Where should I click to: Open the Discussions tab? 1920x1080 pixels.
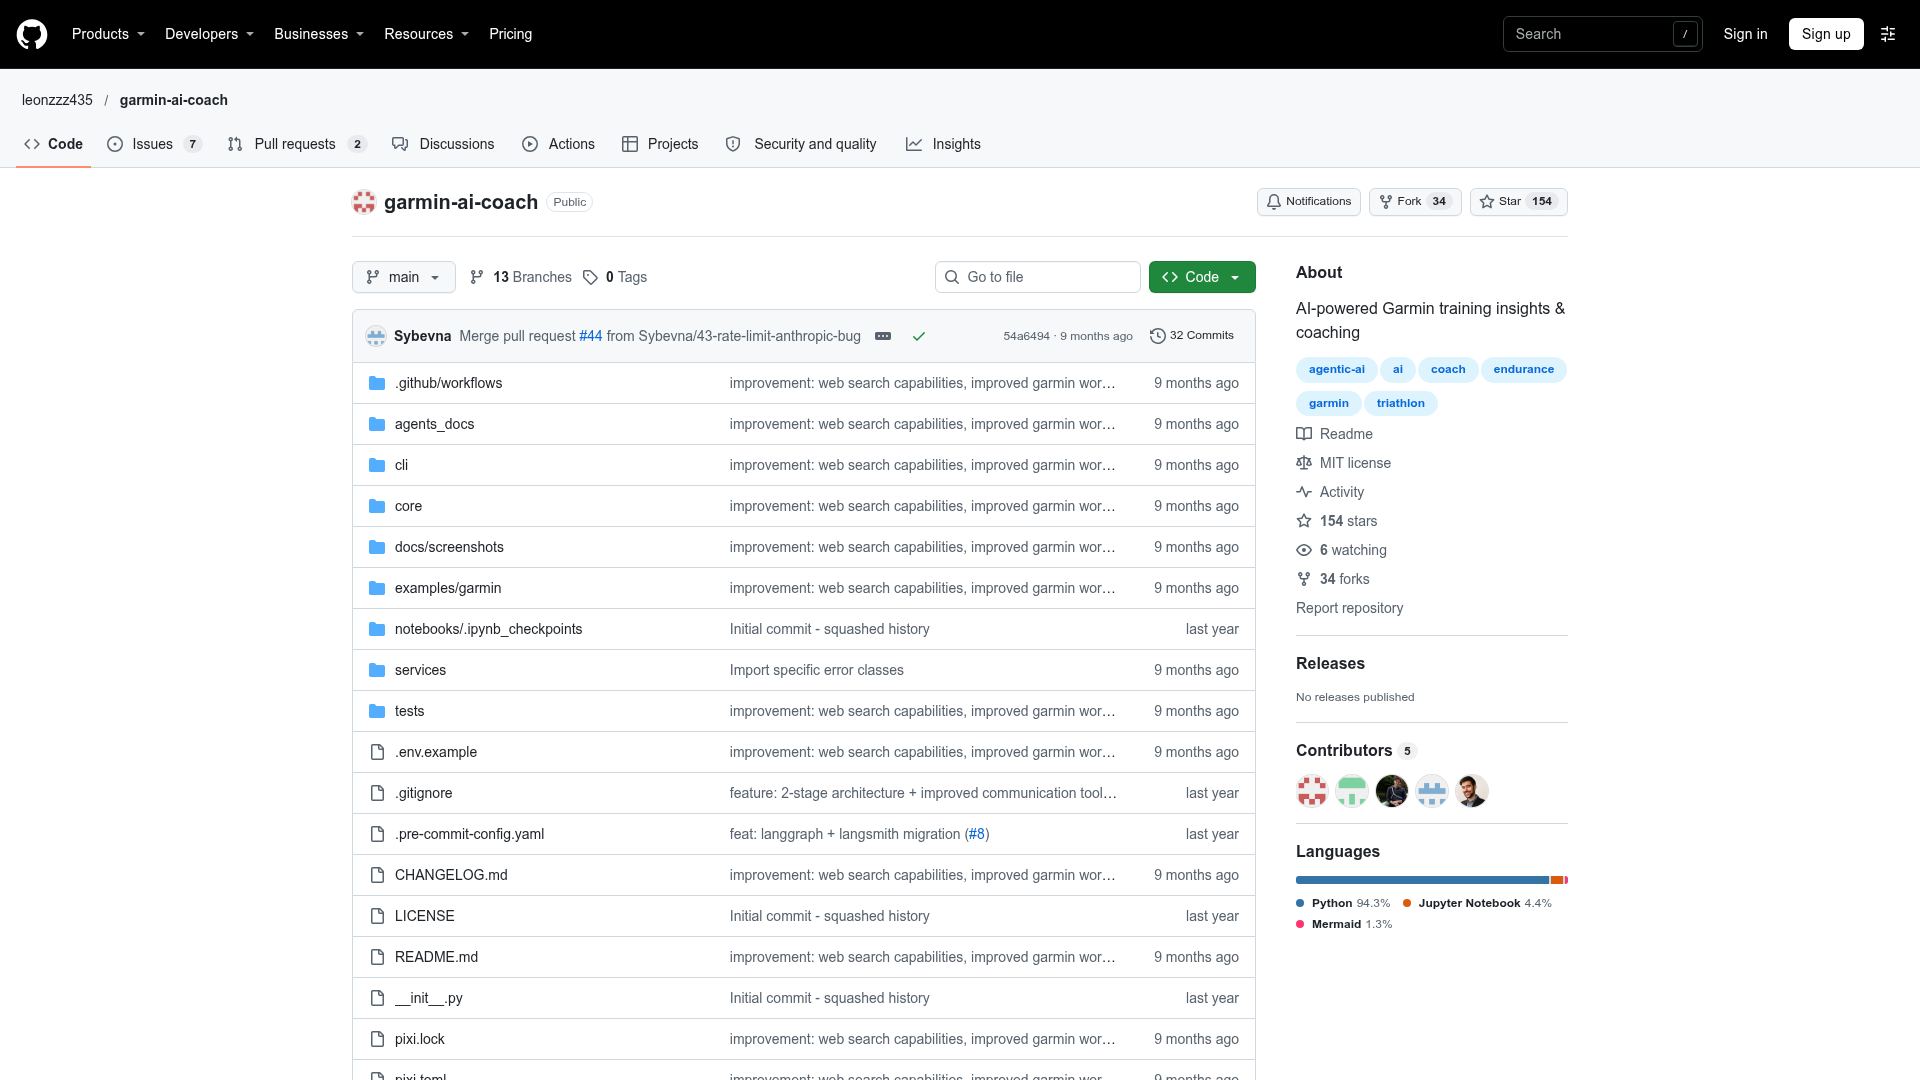point(443,144)
